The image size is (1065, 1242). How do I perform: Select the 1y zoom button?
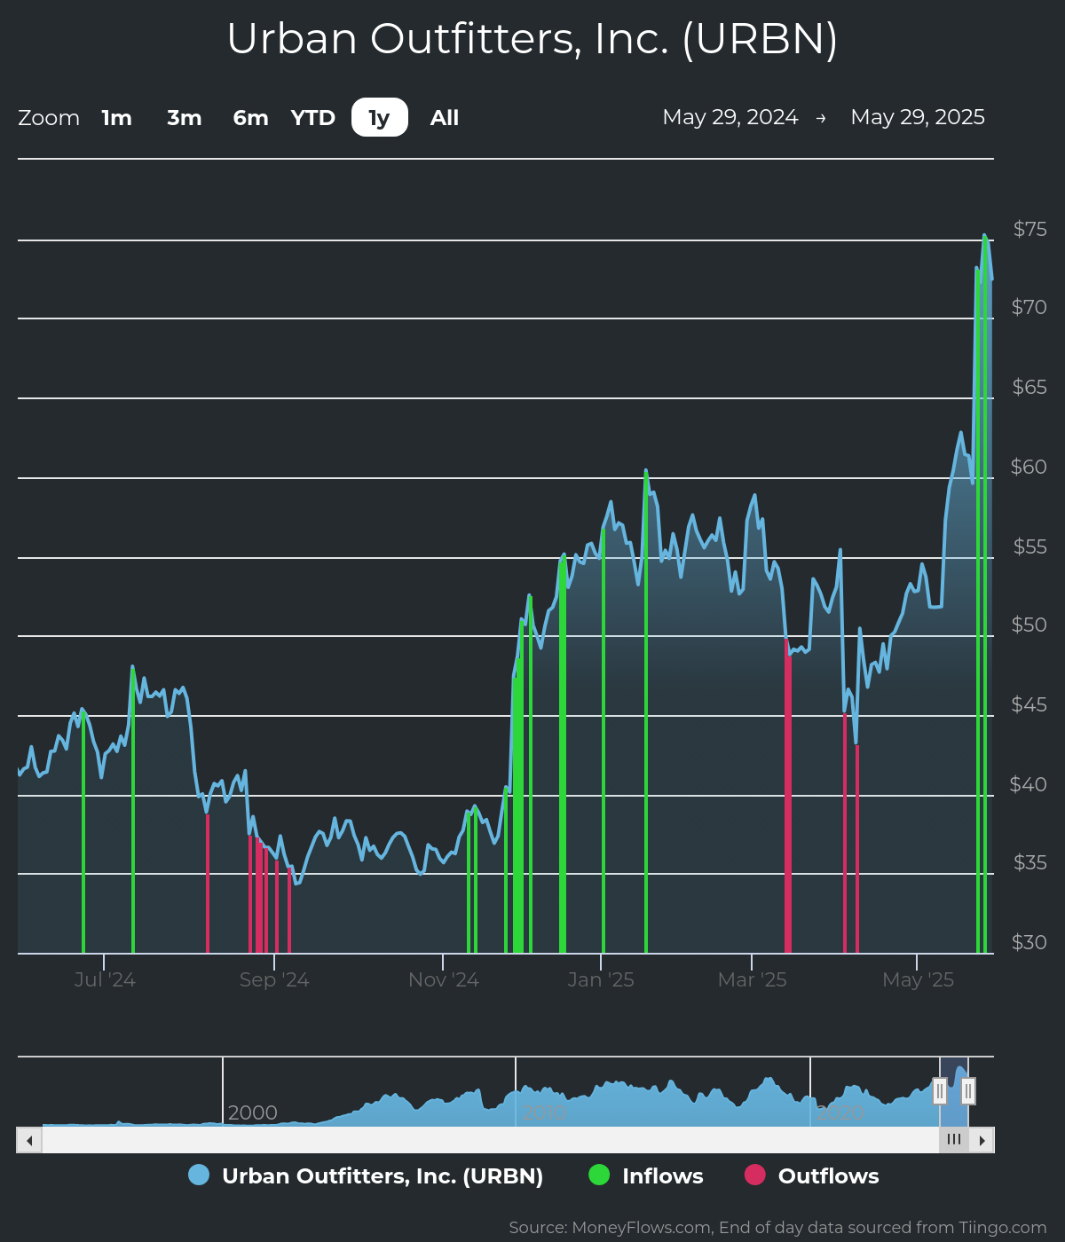(x=379, y=118)
